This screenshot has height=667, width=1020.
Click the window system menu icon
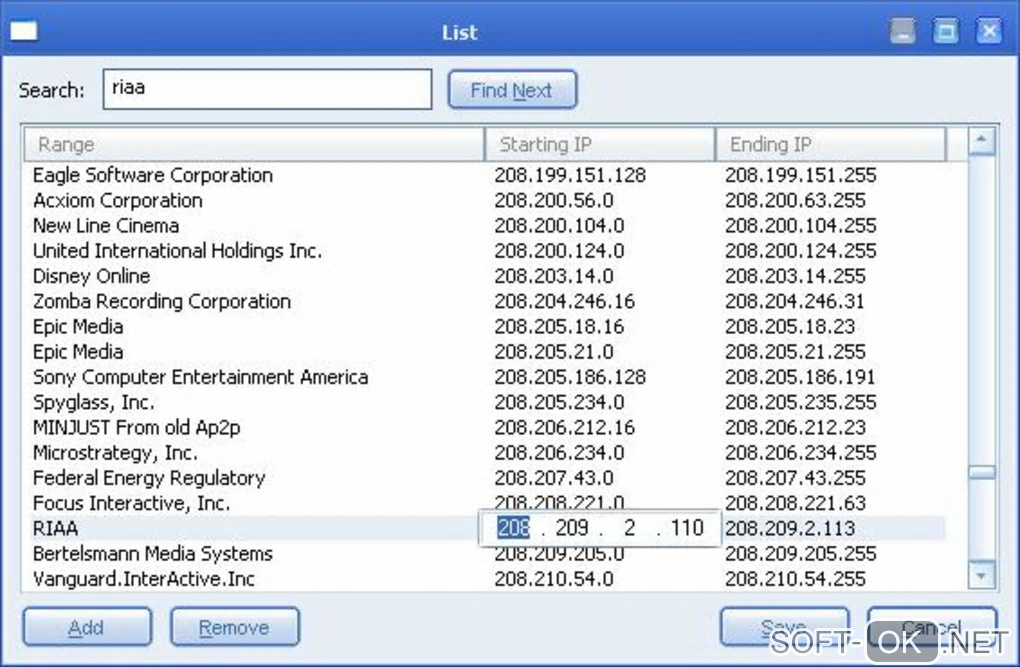tap(24, 31)
